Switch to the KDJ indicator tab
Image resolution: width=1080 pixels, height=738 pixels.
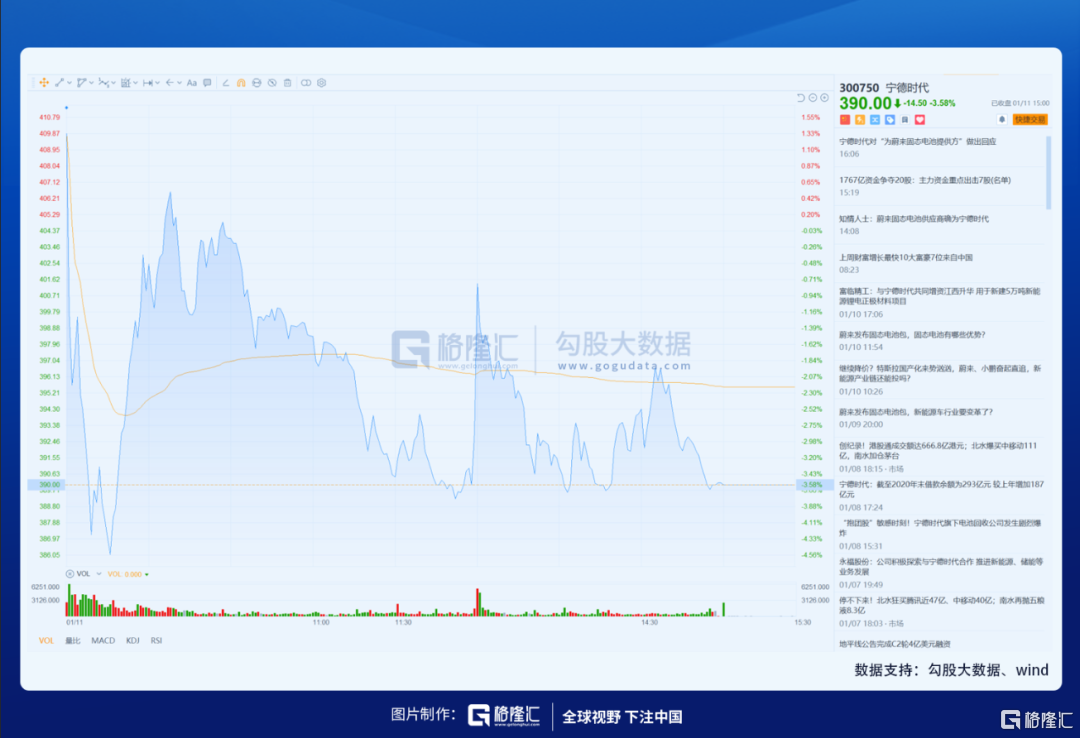tap(133, 641)
